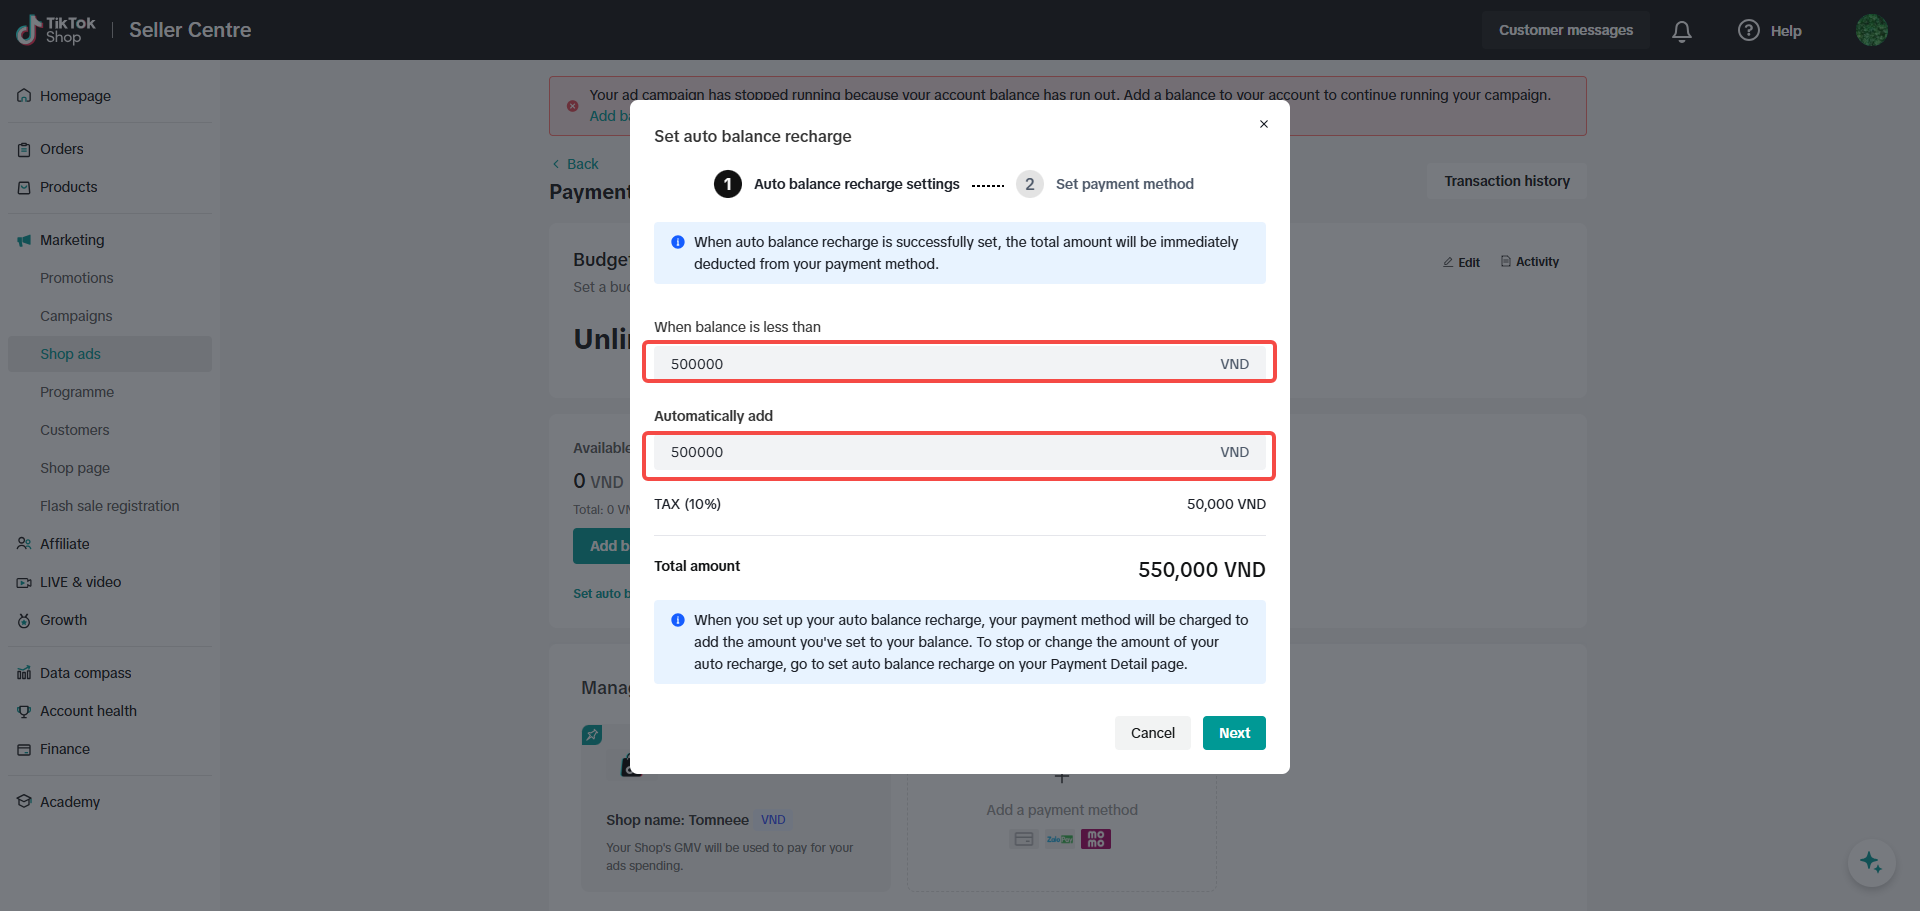Open the Orders menu item
Screen dimensions: 1920x911
(62, 149)
